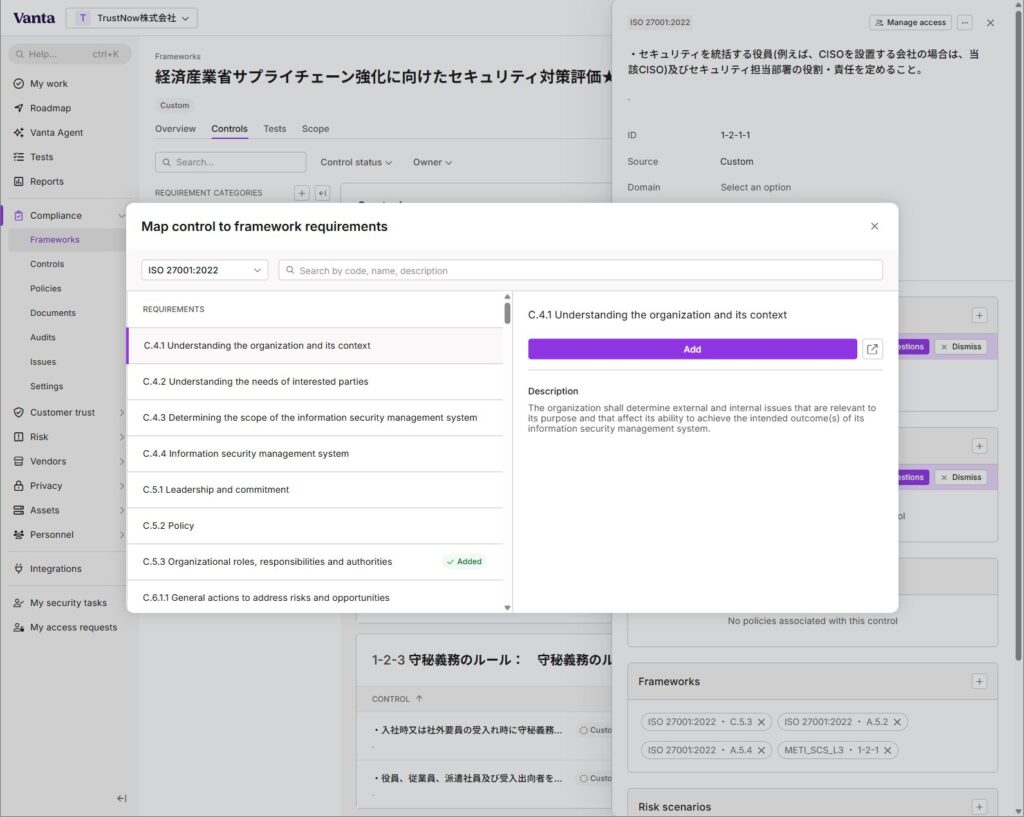Open the more options ellipsis button
Viewport: 1024px width, 817px height.
point(964,22)
